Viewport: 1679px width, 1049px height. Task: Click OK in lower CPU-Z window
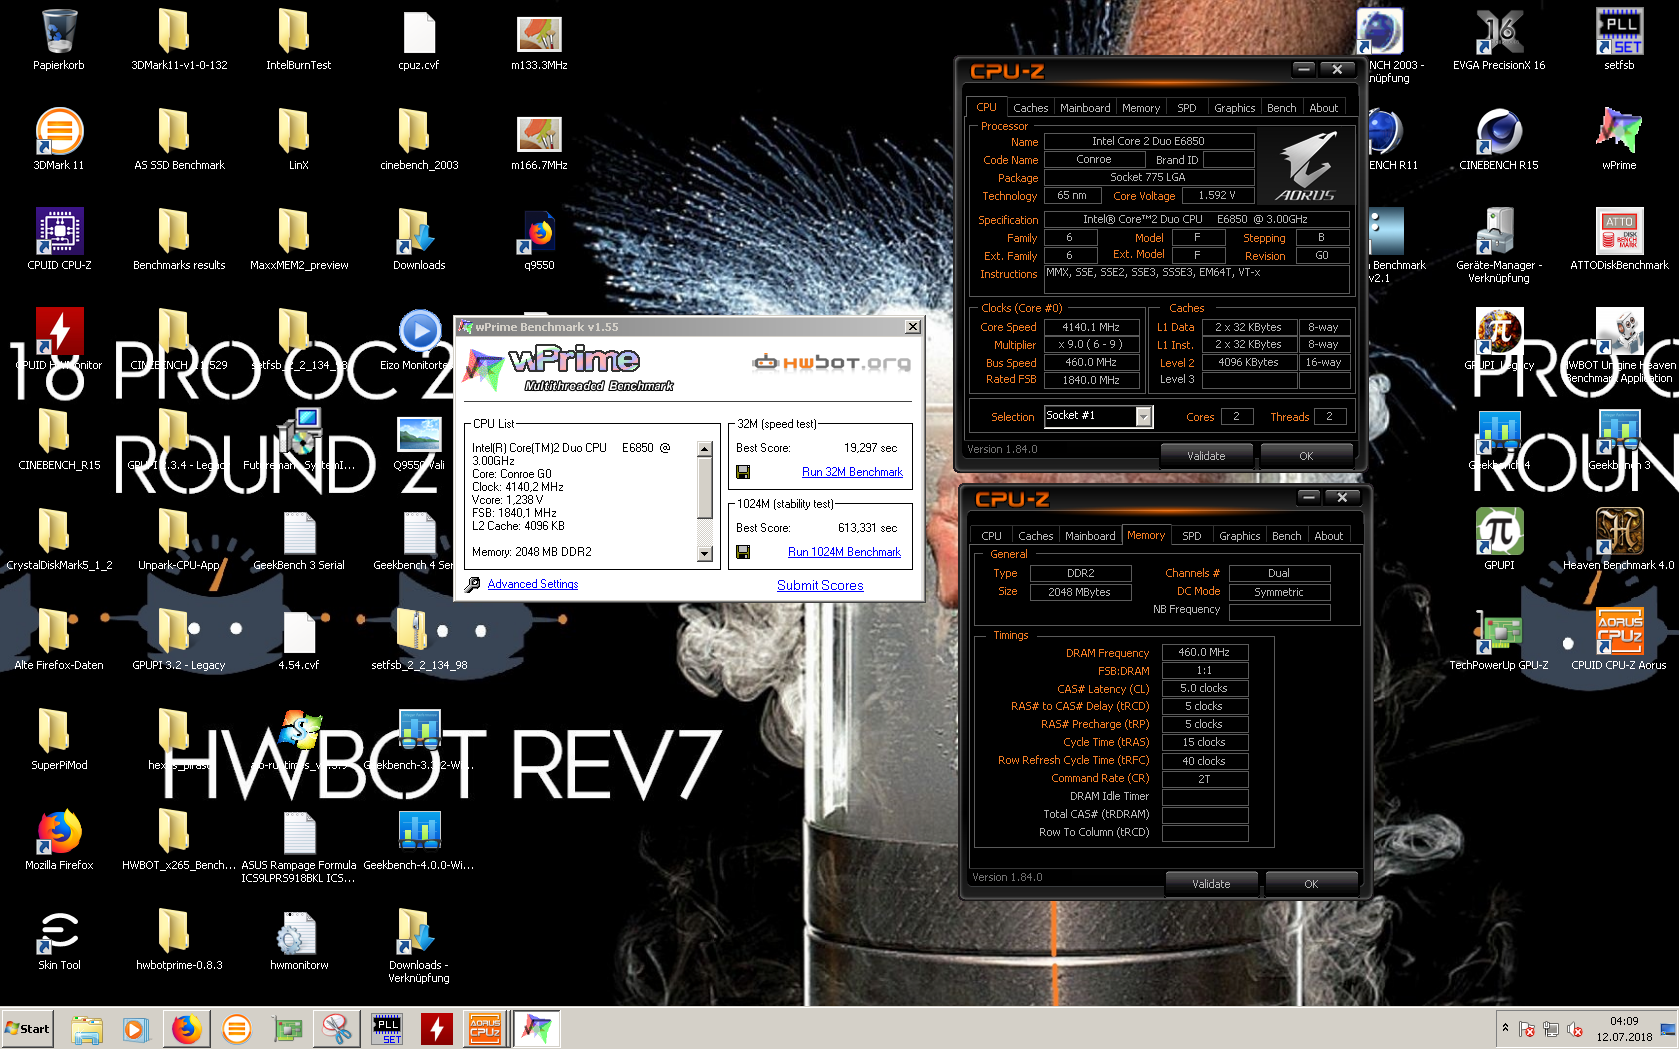tap(1311, 884)
